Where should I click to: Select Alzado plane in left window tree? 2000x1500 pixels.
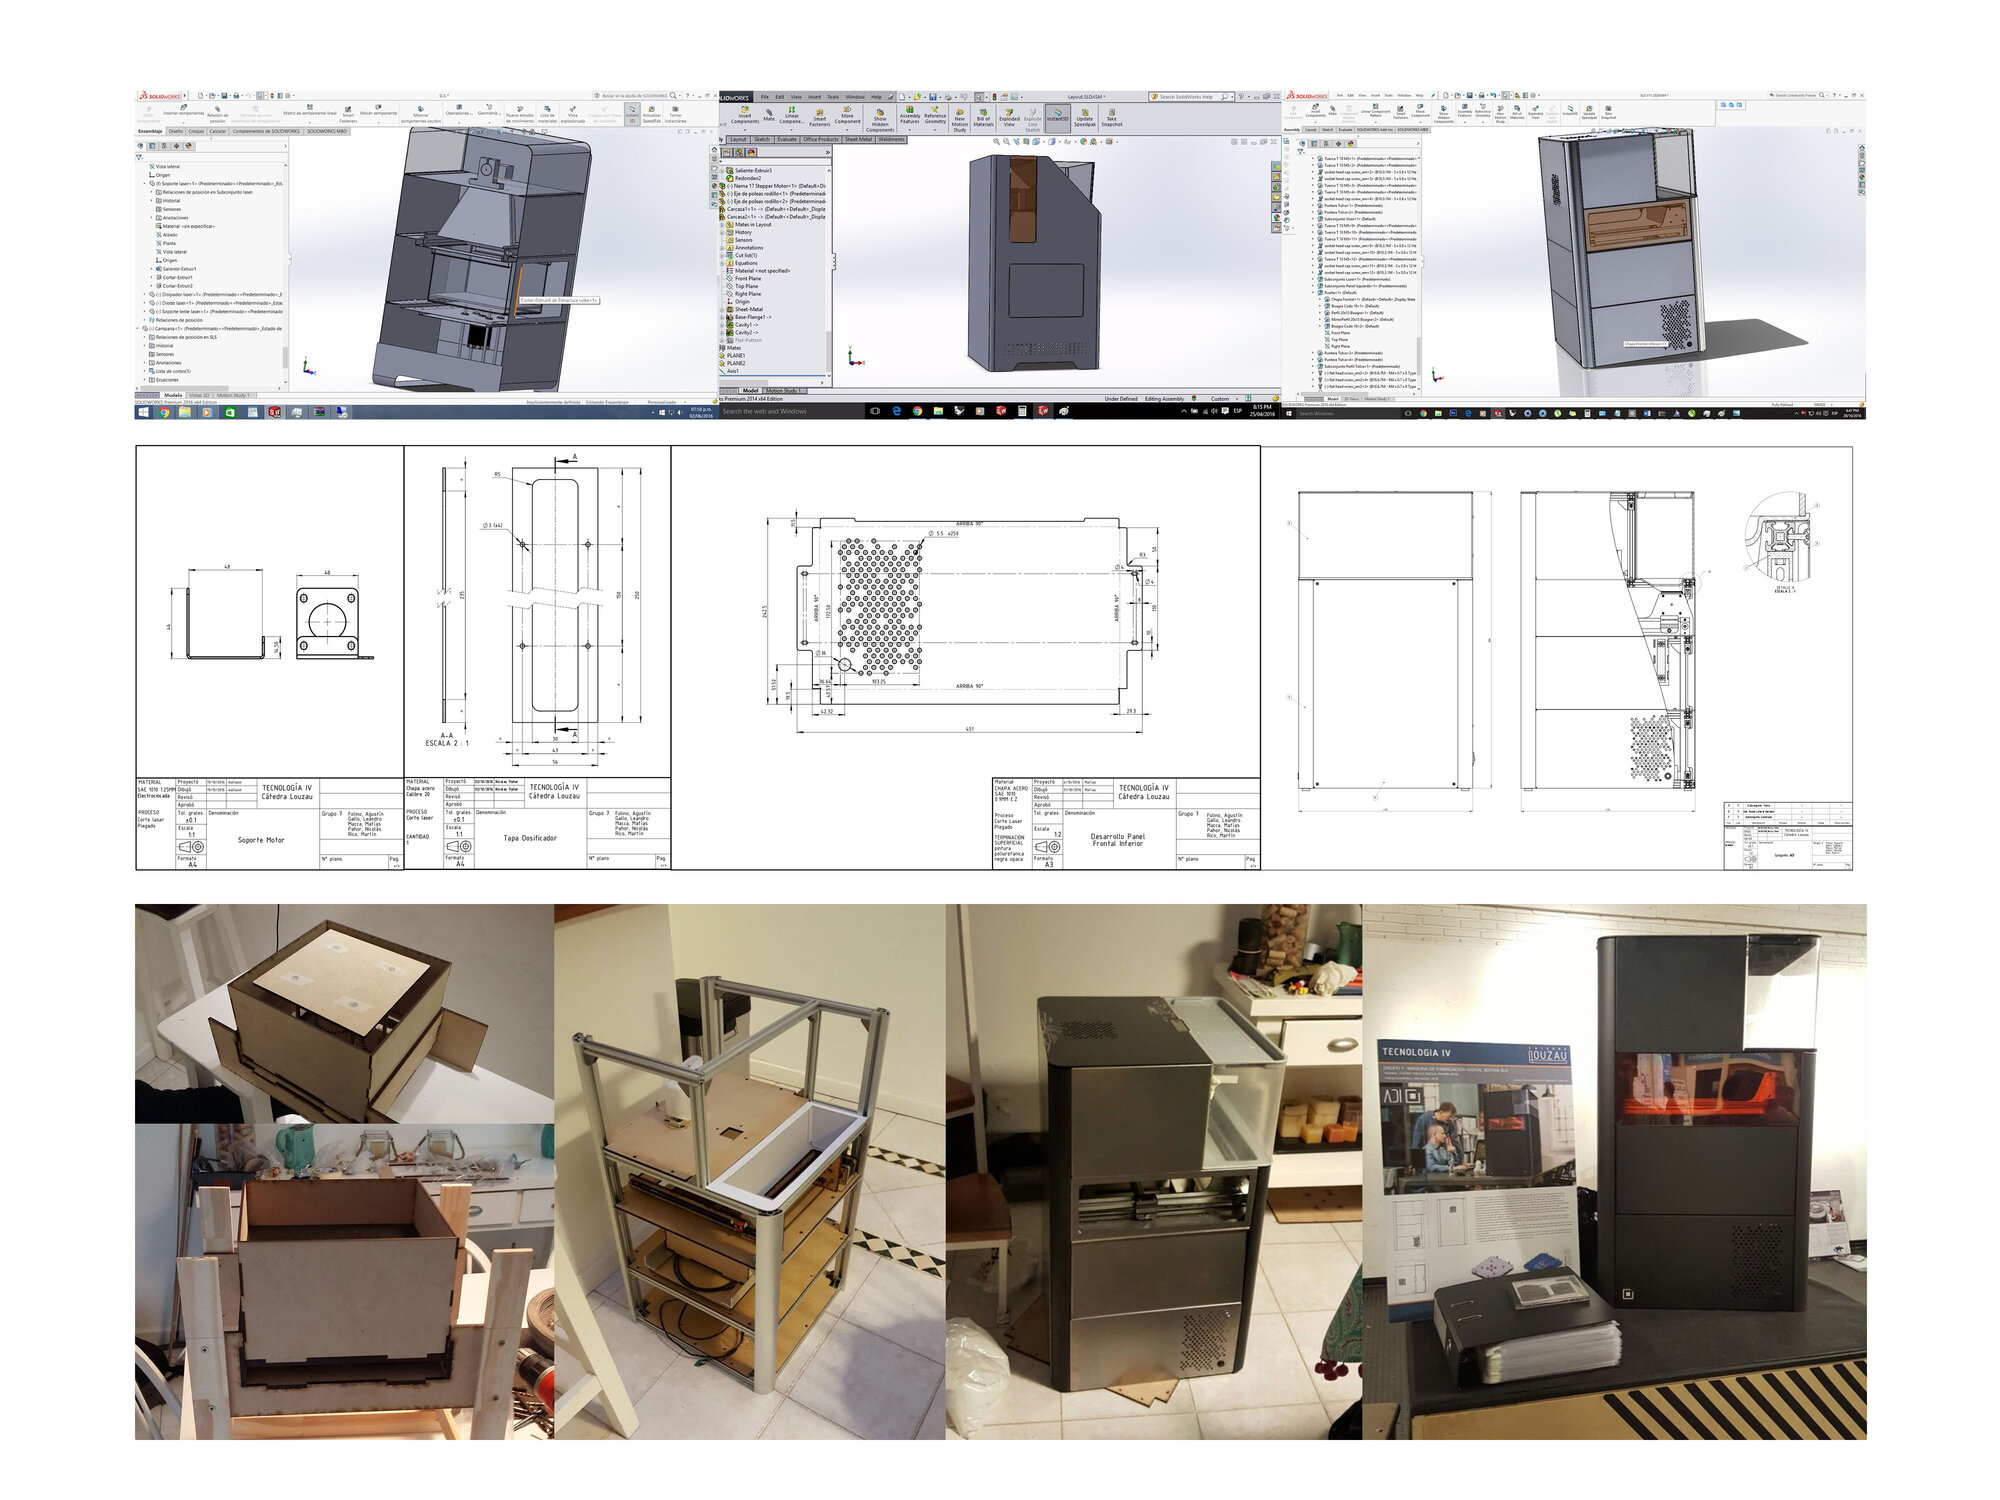[167, 235]
